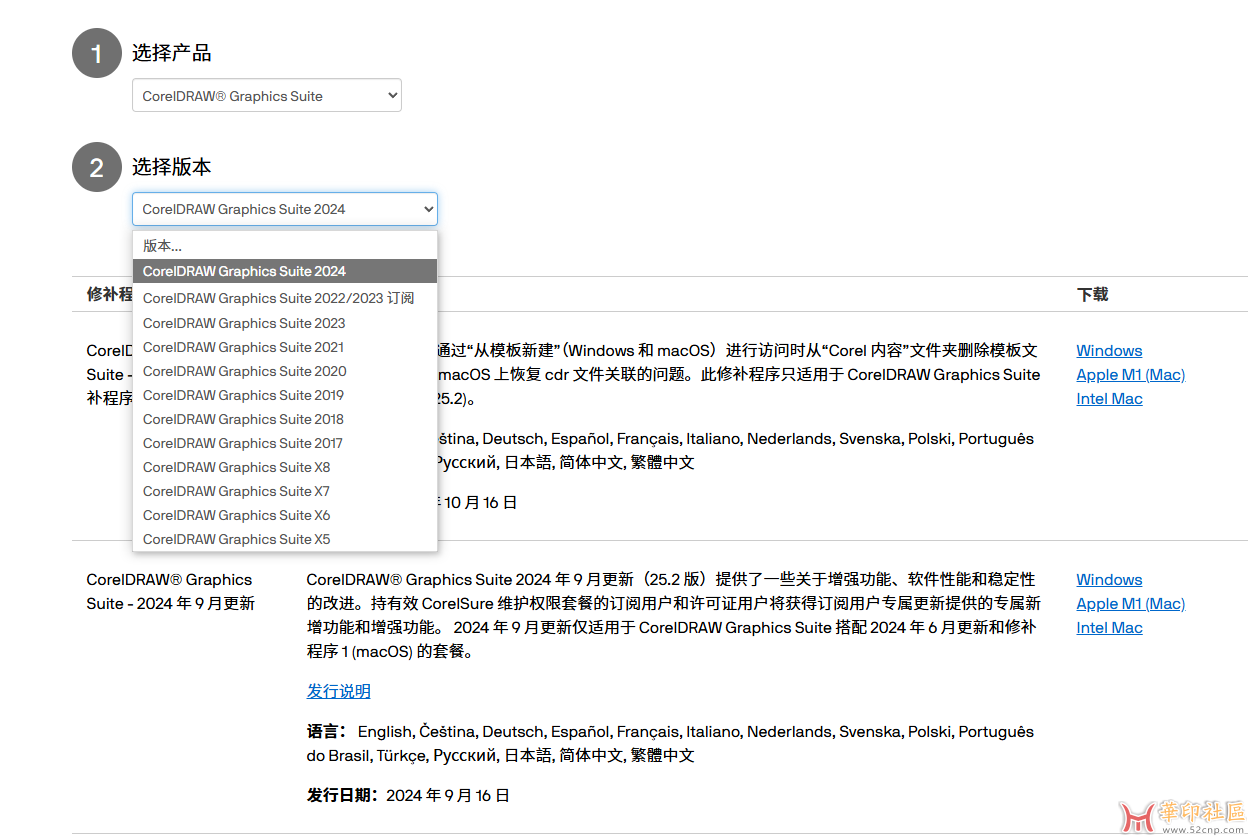Select CorelDRAW Graphics Suite 2023 option

point(285,323)
